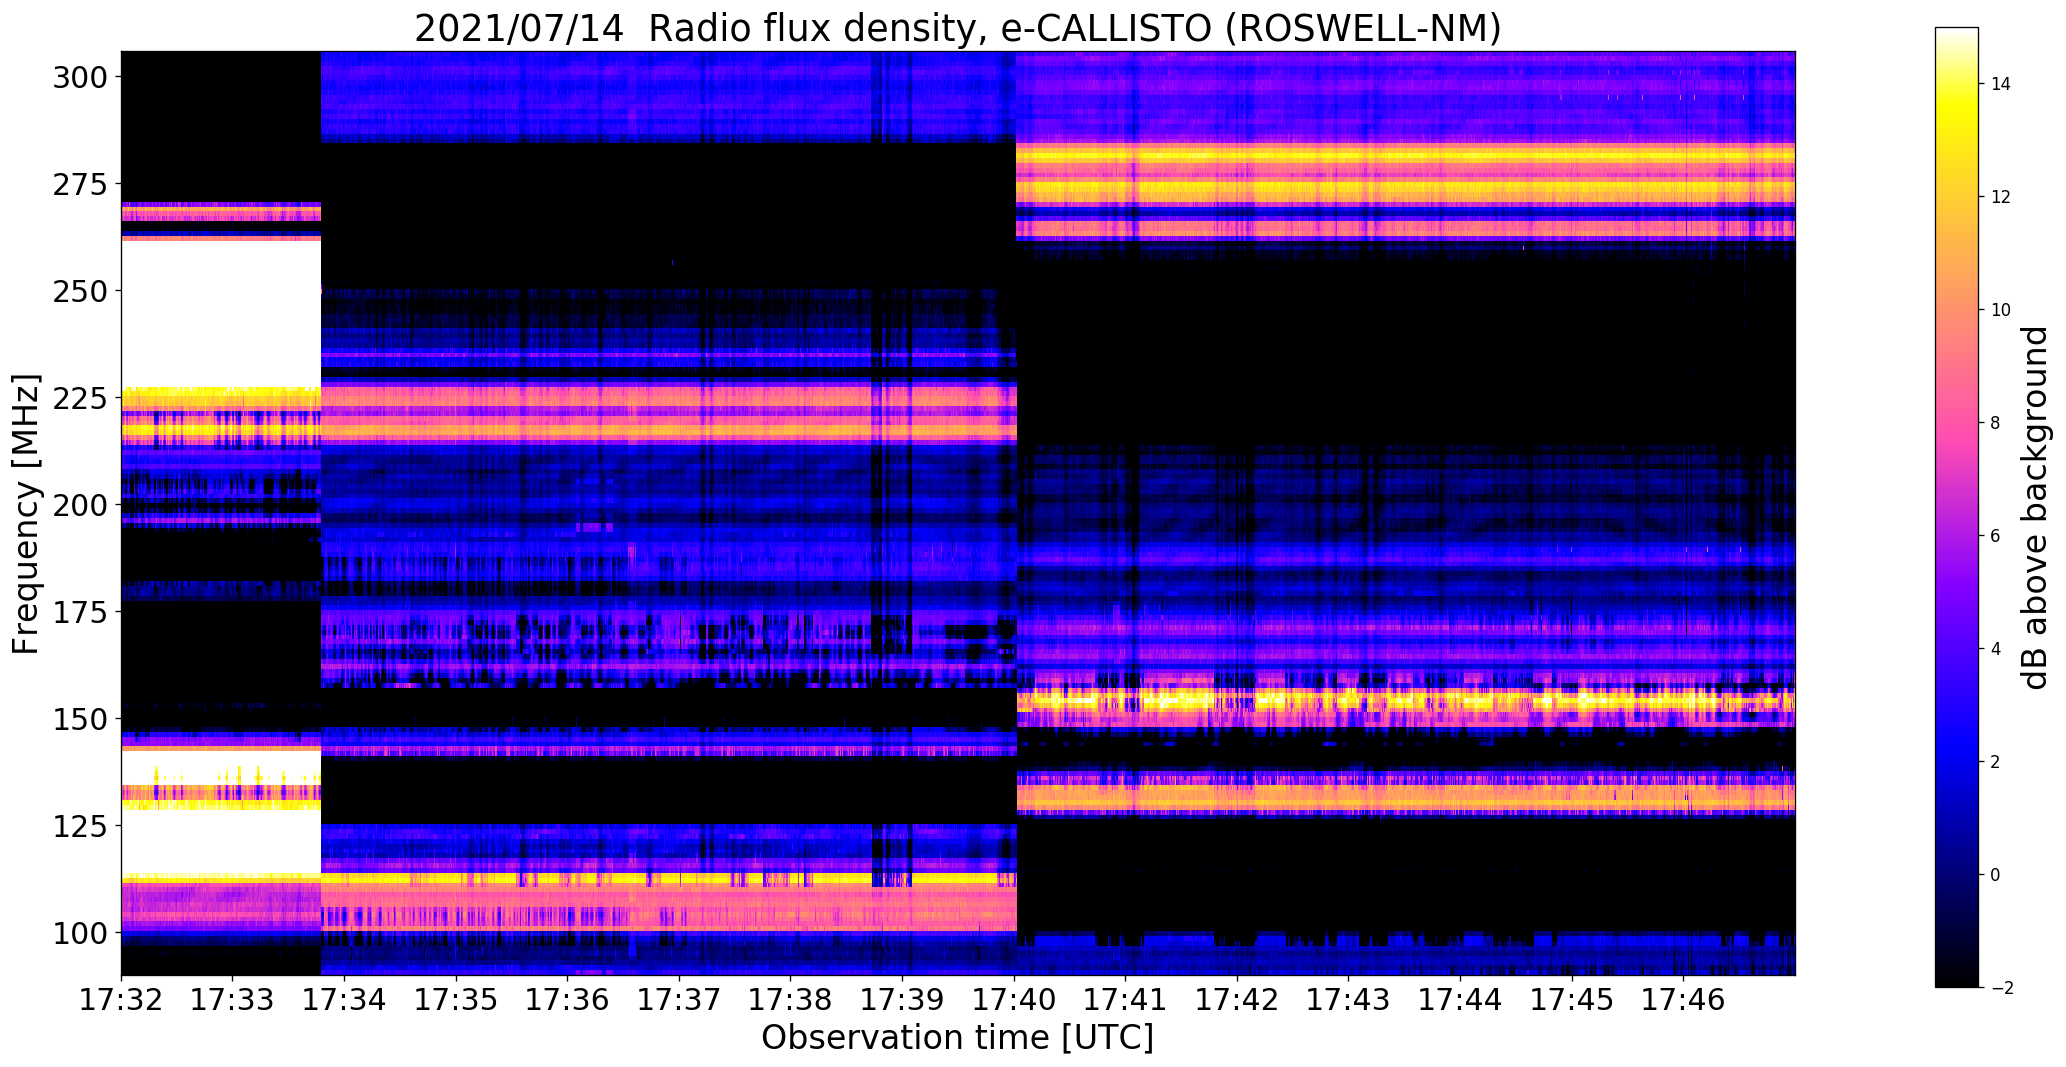Image resolution: width=2066 pixels, height=1067 pixels.
Task: Click the 17:35 time tick label
Action: click(456, 999)
